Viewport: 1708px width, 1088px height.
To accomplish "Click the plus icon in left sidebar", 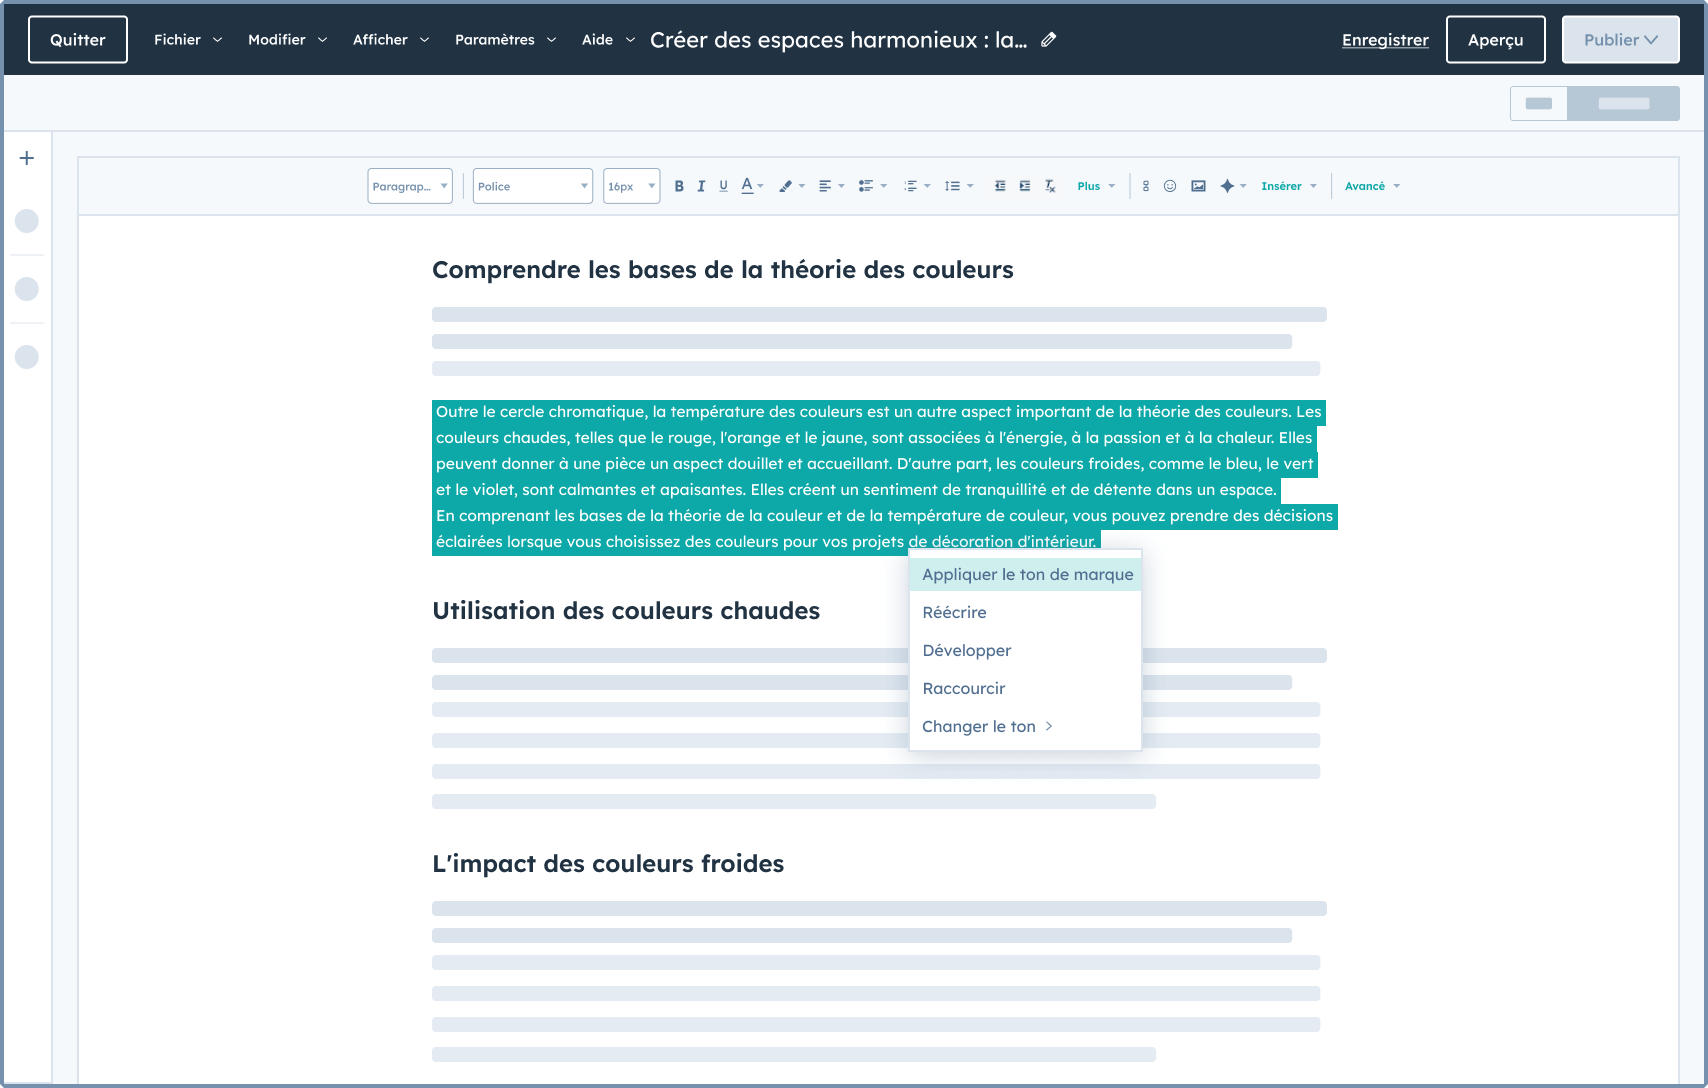I will coord(27,158).
